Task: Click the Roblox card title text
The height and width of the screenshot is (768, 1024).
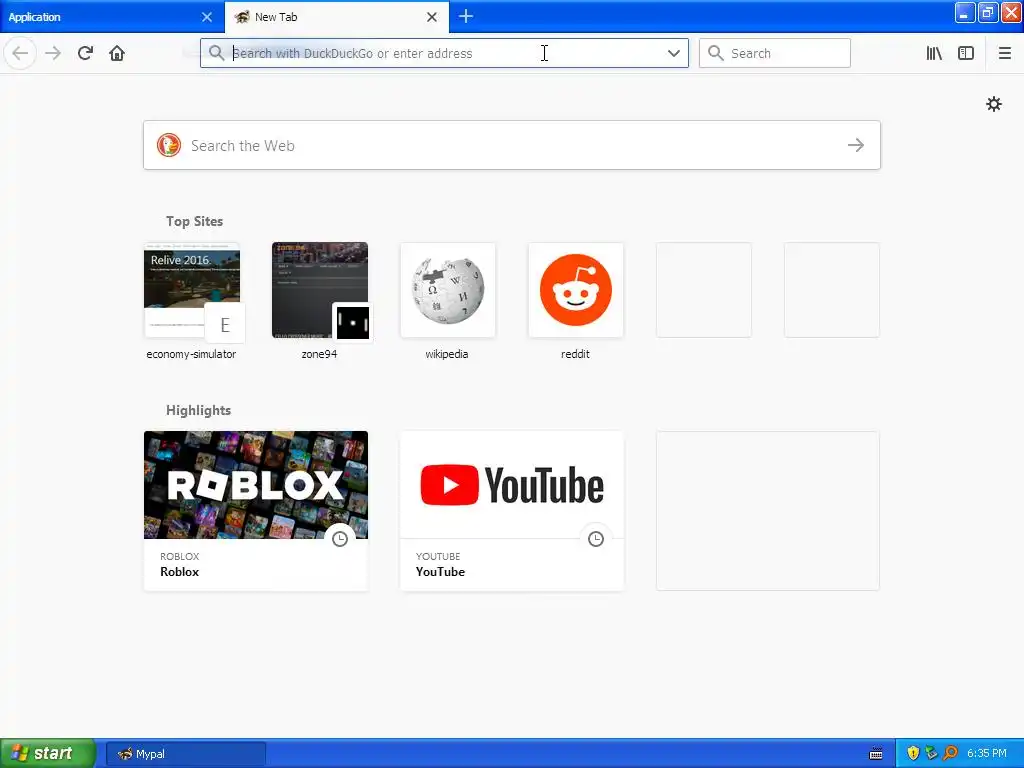Action: pyautogui.click(x=179, y=571)
